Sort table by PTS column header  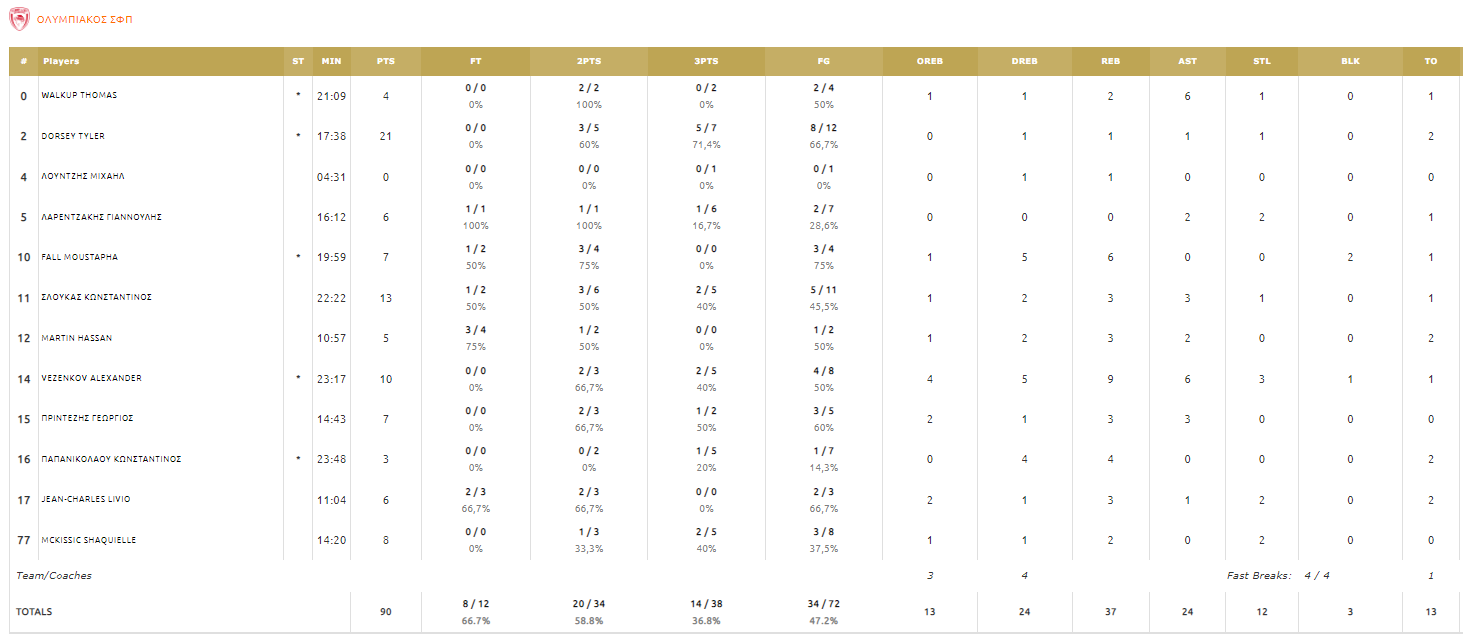[x=386, y=61]
